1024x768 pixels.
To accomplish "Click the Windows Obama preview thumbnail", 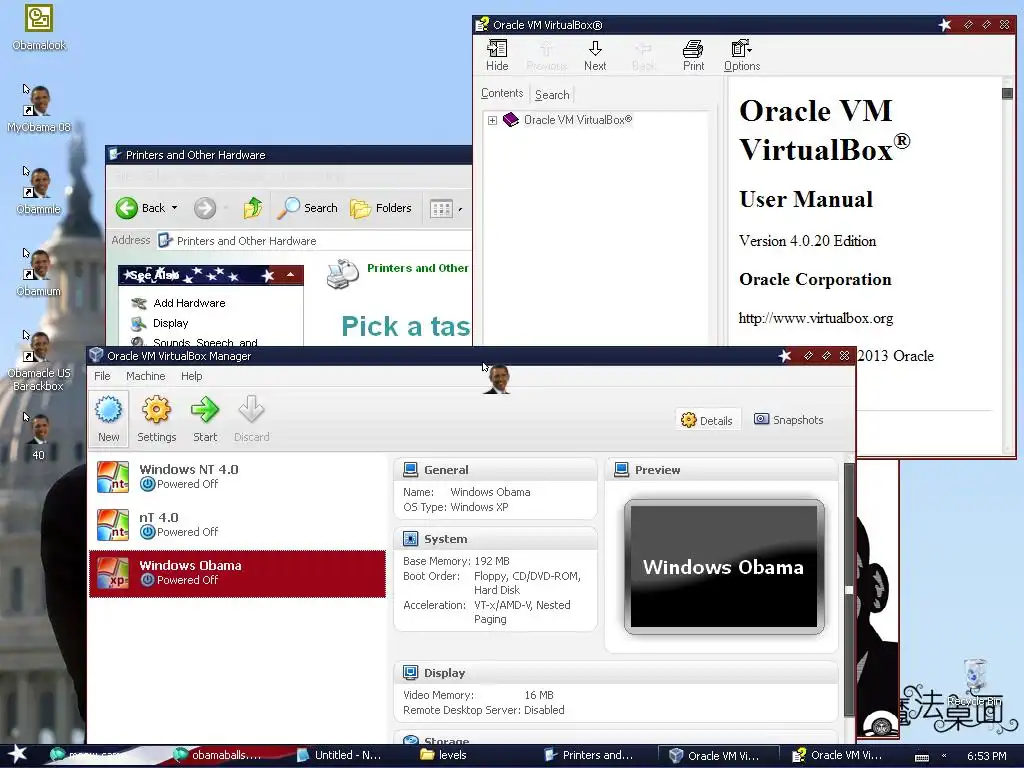I will coord(724,566).
